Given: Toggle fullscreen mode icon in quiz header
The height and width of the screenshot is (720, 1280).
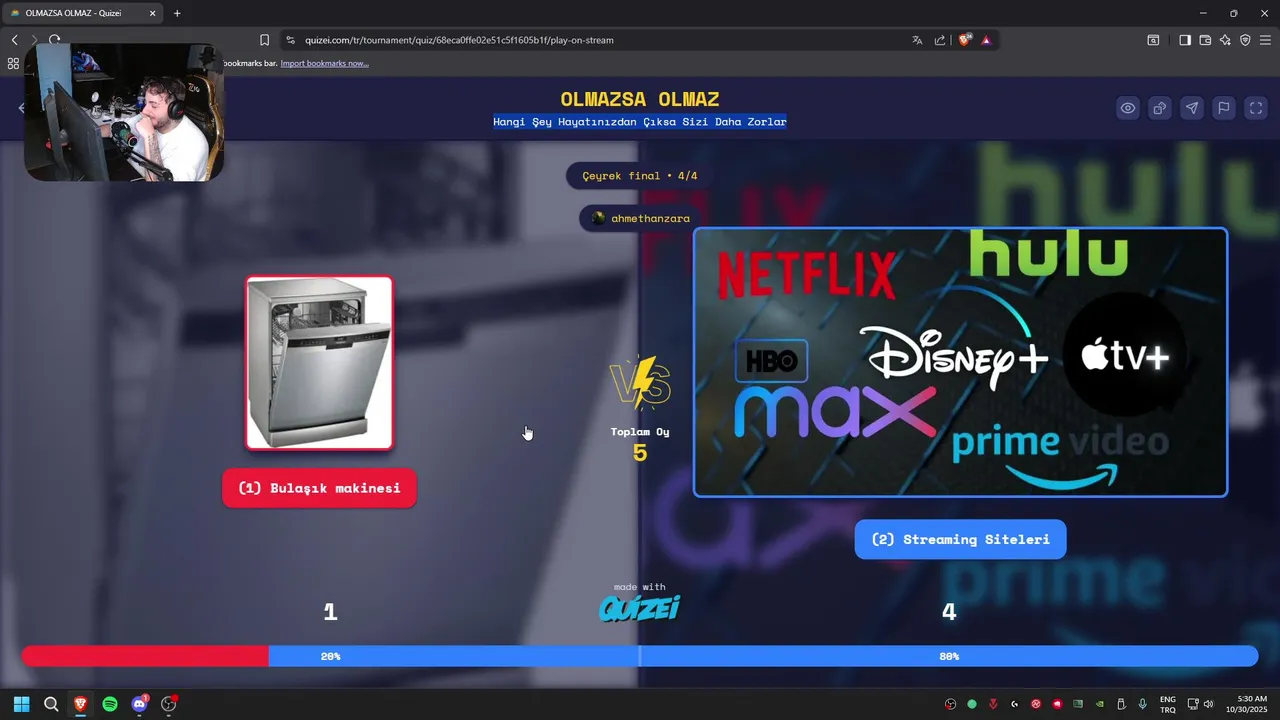Looking at the screenshot, I should [1256, 108].
